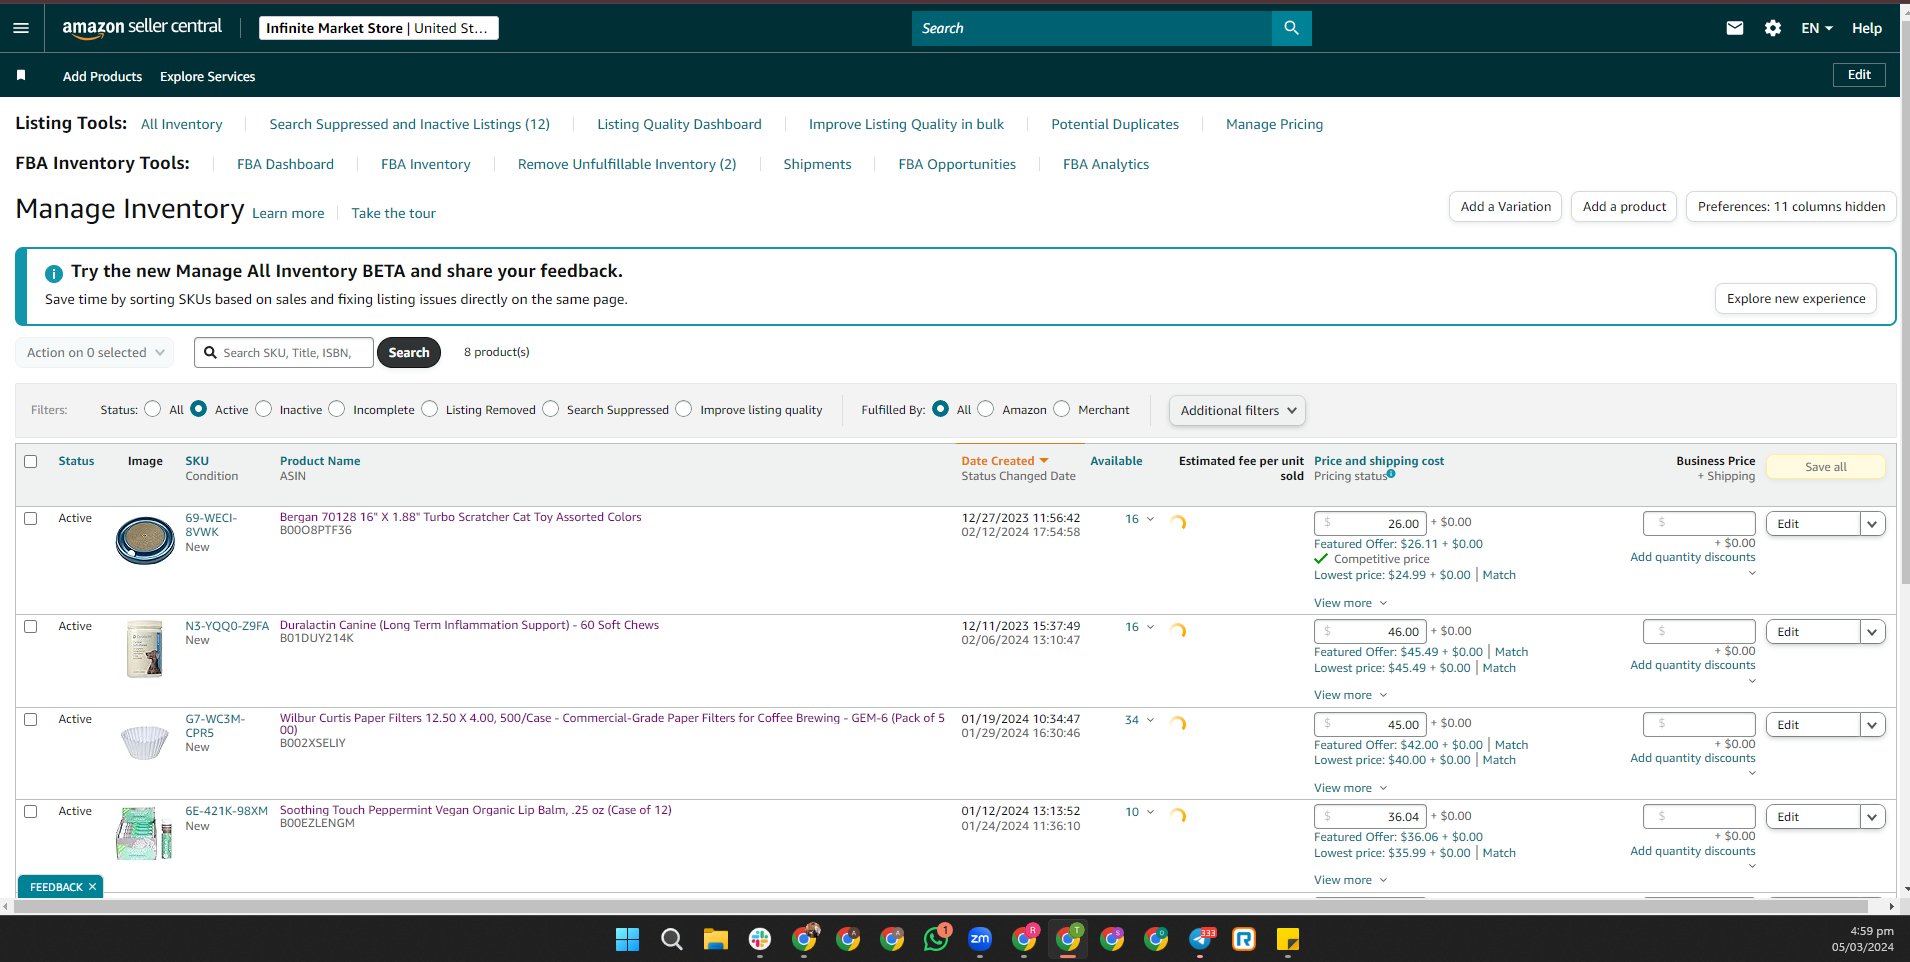Open the Add Products menu item

102,76
